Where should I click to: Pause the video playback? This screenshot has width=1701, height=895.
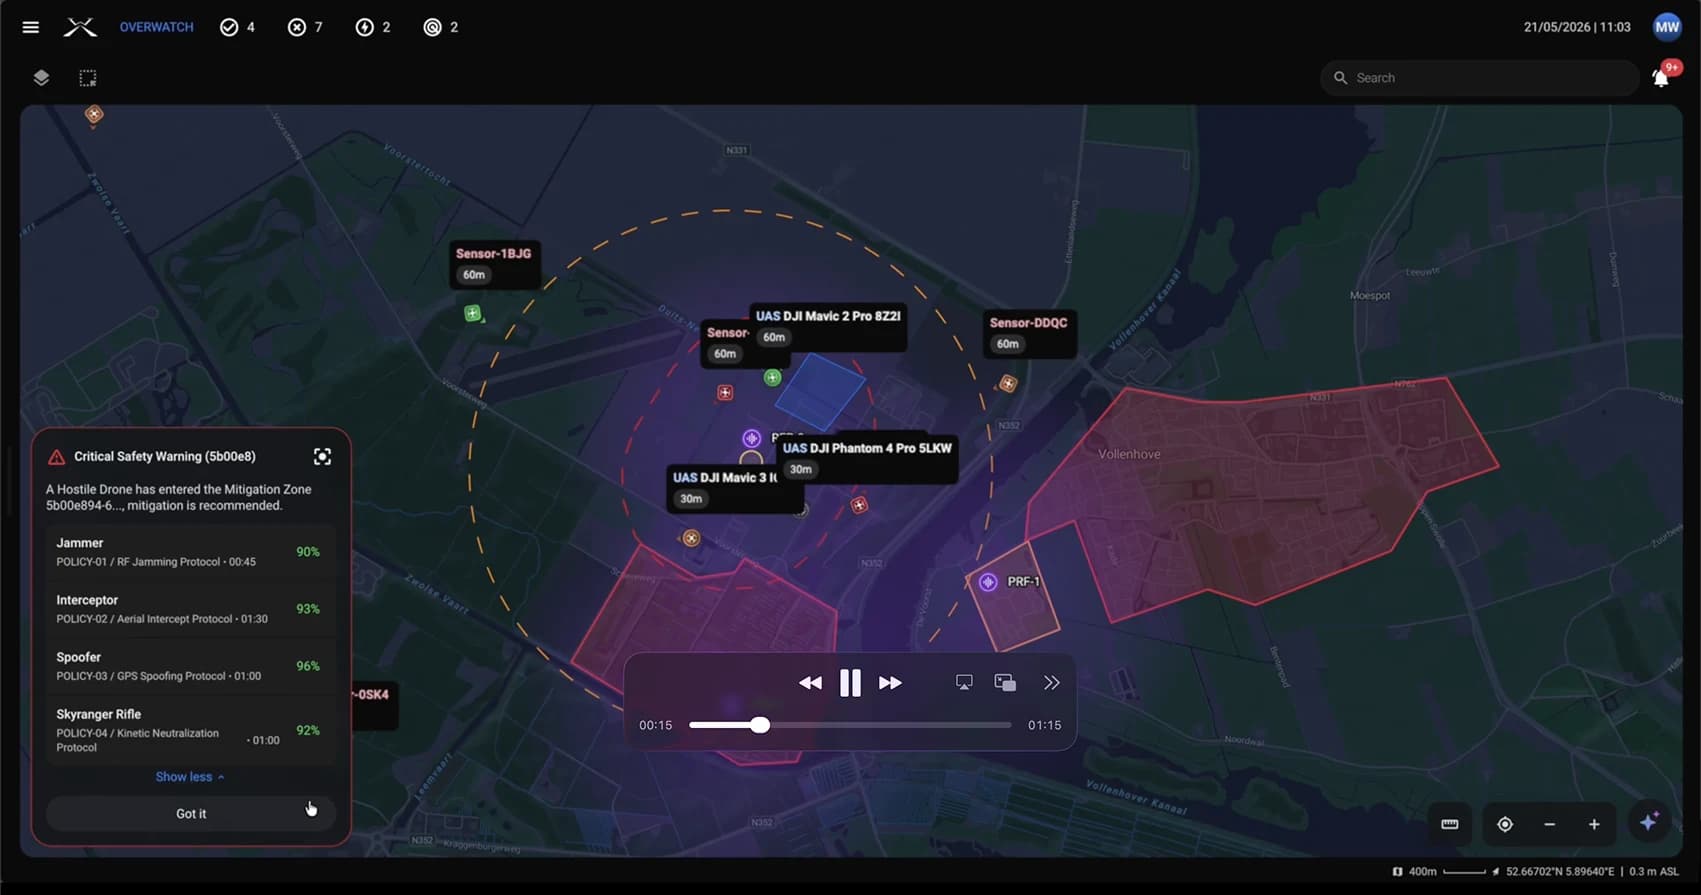pyautogui.click(x=850, y=683)
